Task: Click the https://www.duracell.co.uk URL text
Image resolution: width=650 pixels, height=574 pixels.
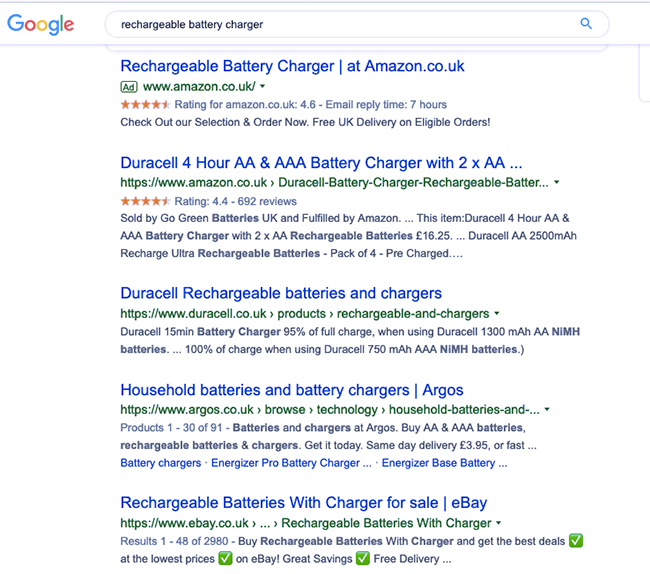Action: (194, 314)
